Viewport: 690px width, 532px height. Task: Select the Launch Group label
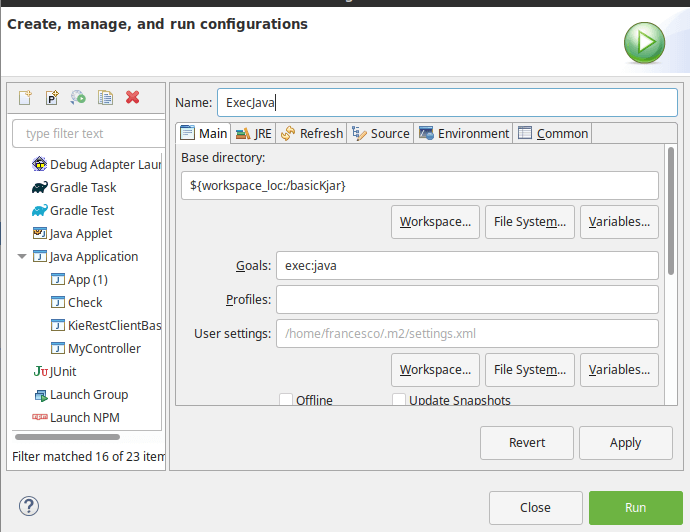[89, 394]
